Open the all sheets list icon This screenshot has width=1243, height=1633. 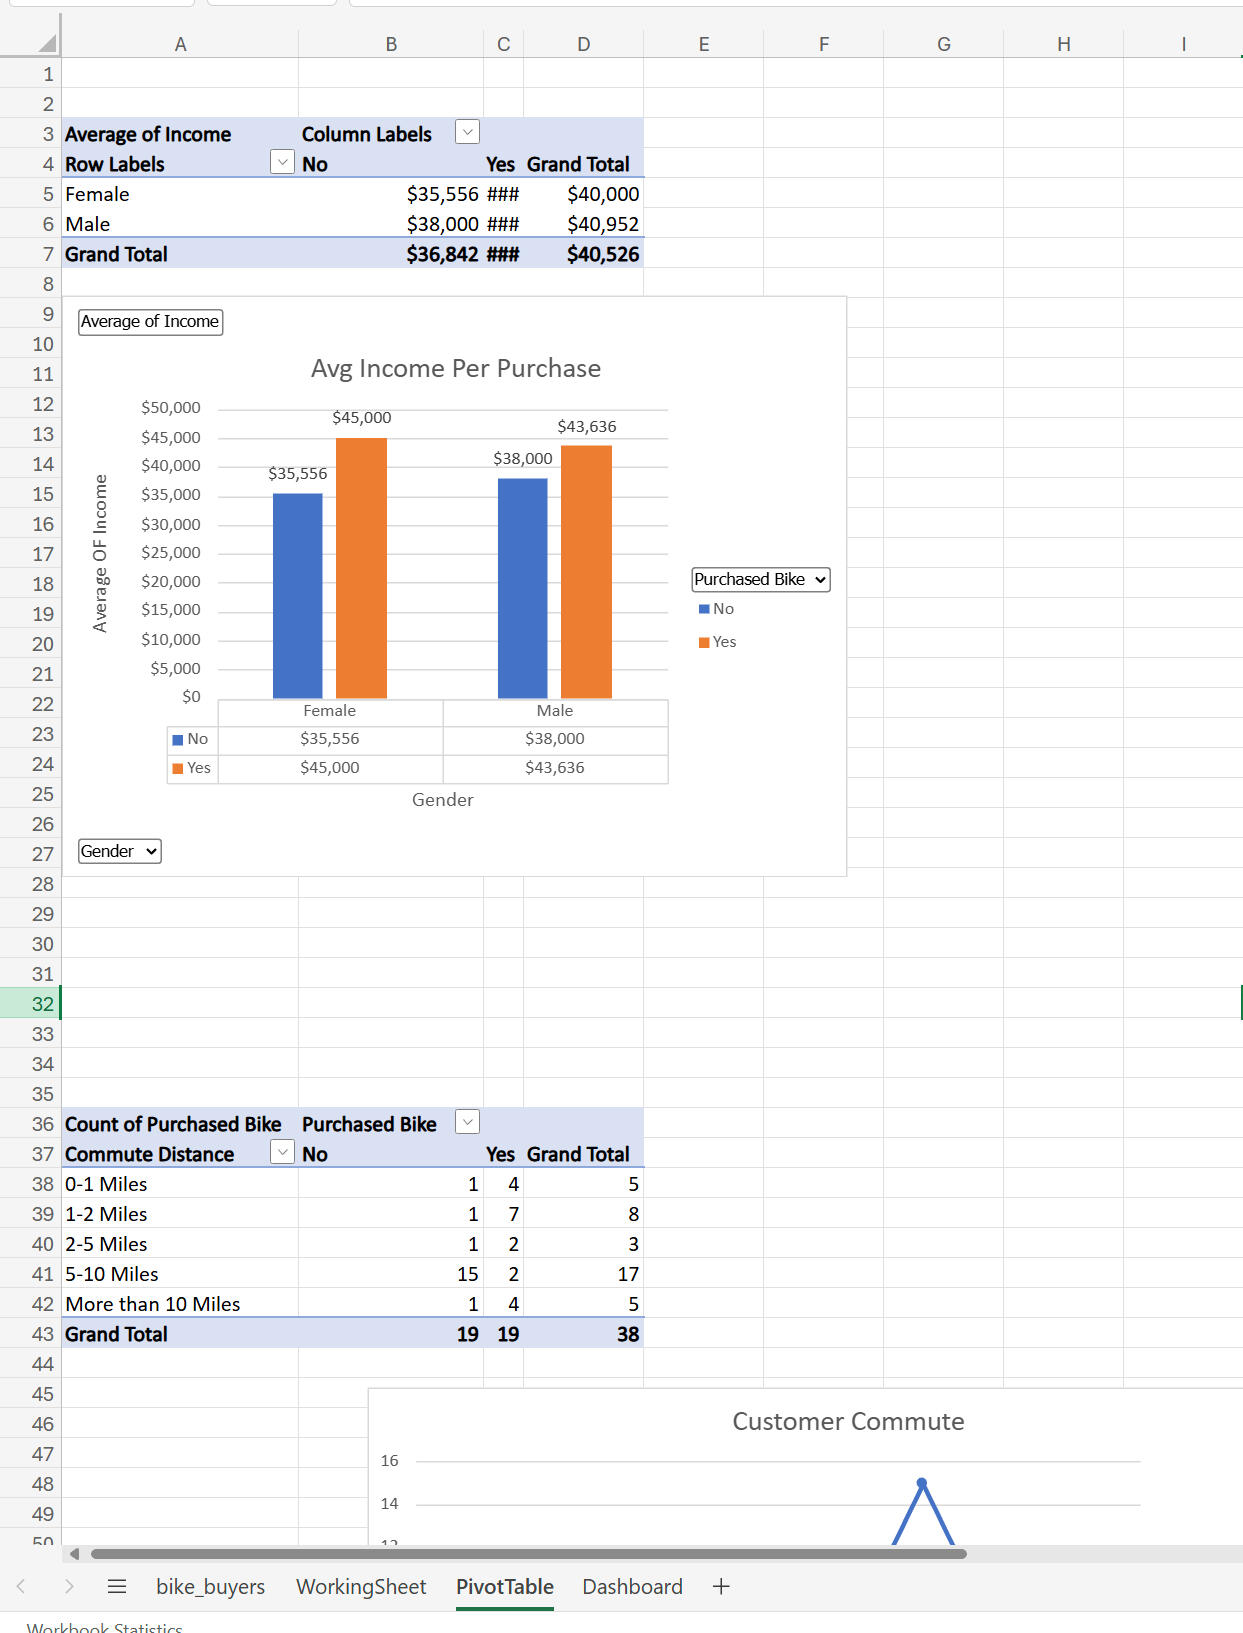point(117,1586)
